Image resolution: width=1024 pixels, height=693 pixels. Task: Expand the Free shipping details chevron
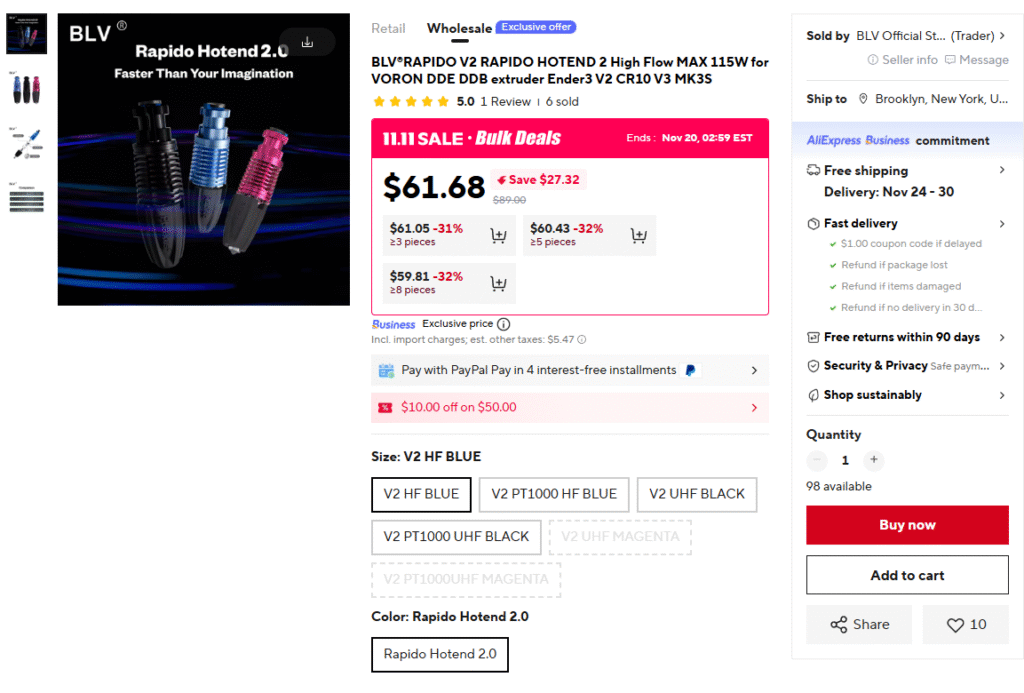click(1002, 171)
